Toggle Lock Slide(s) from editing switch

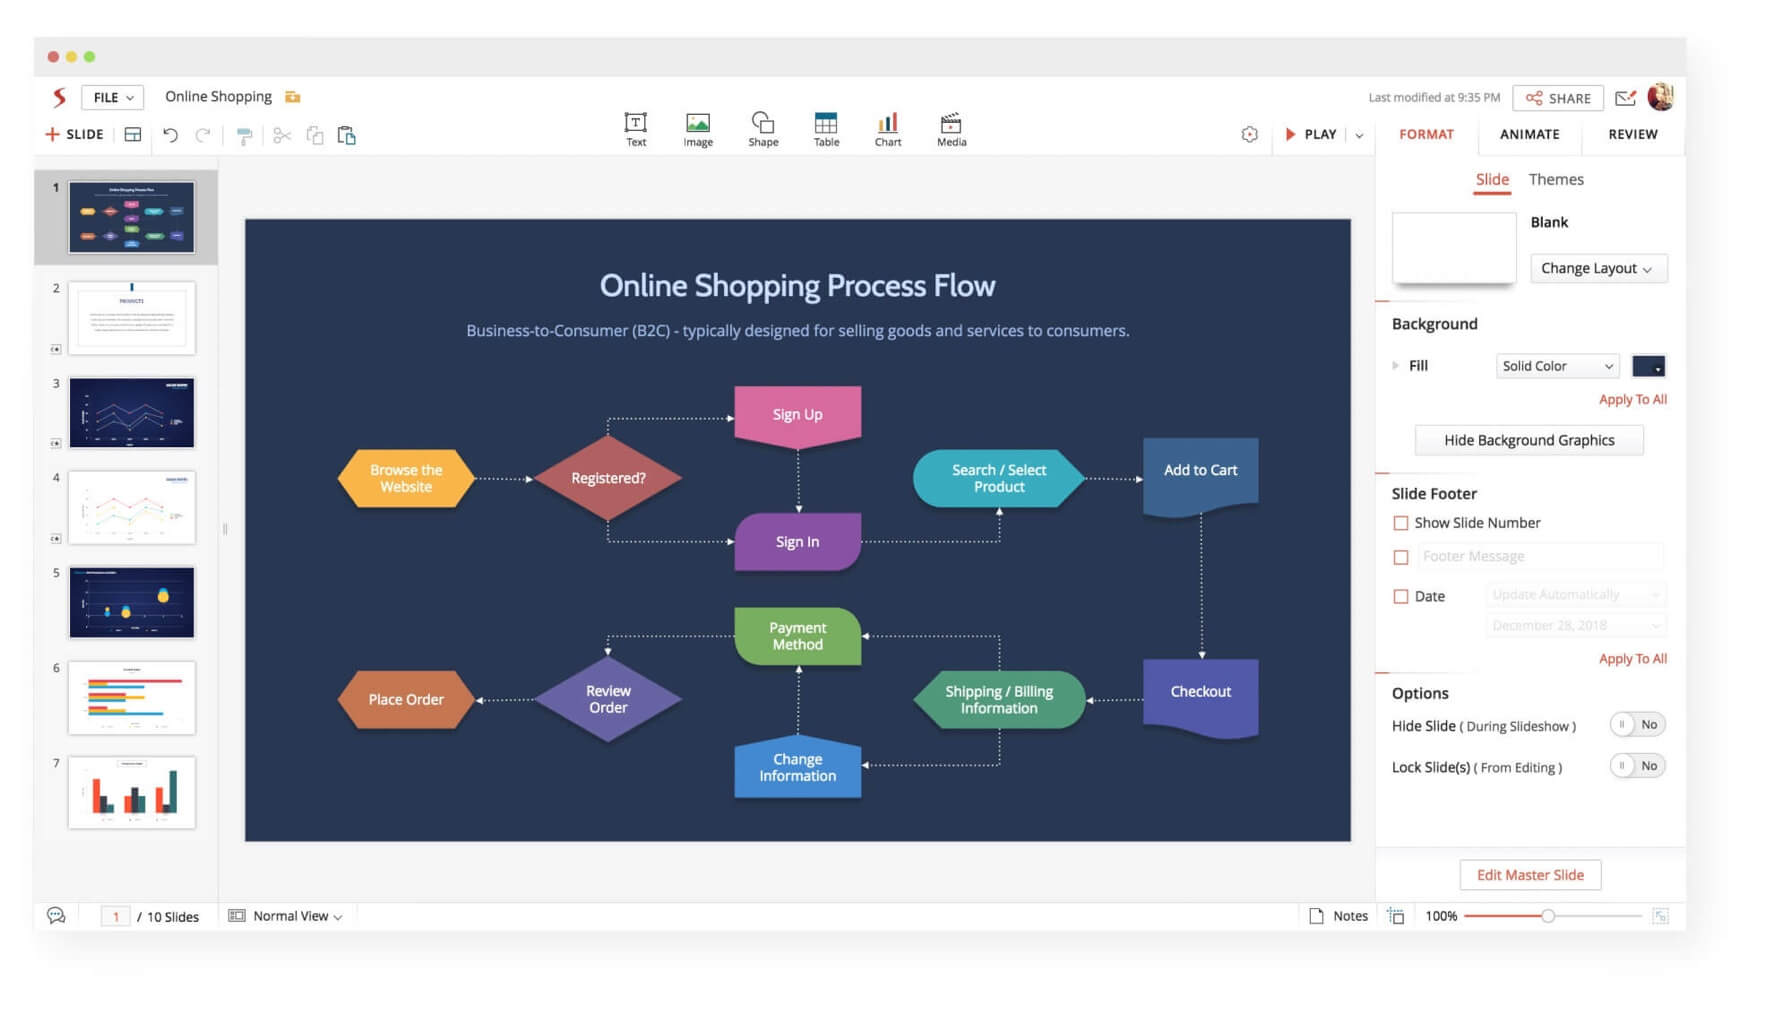coord(1637,766)
